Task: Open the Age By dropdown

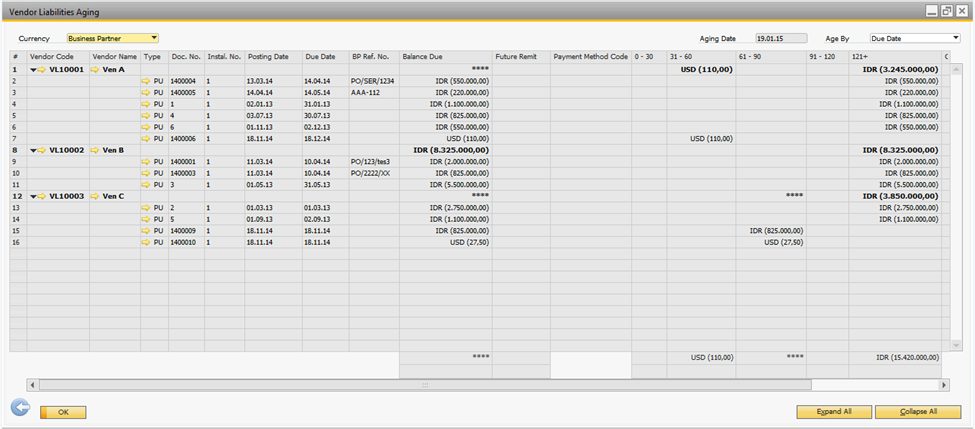Action: tap(915, 39)
